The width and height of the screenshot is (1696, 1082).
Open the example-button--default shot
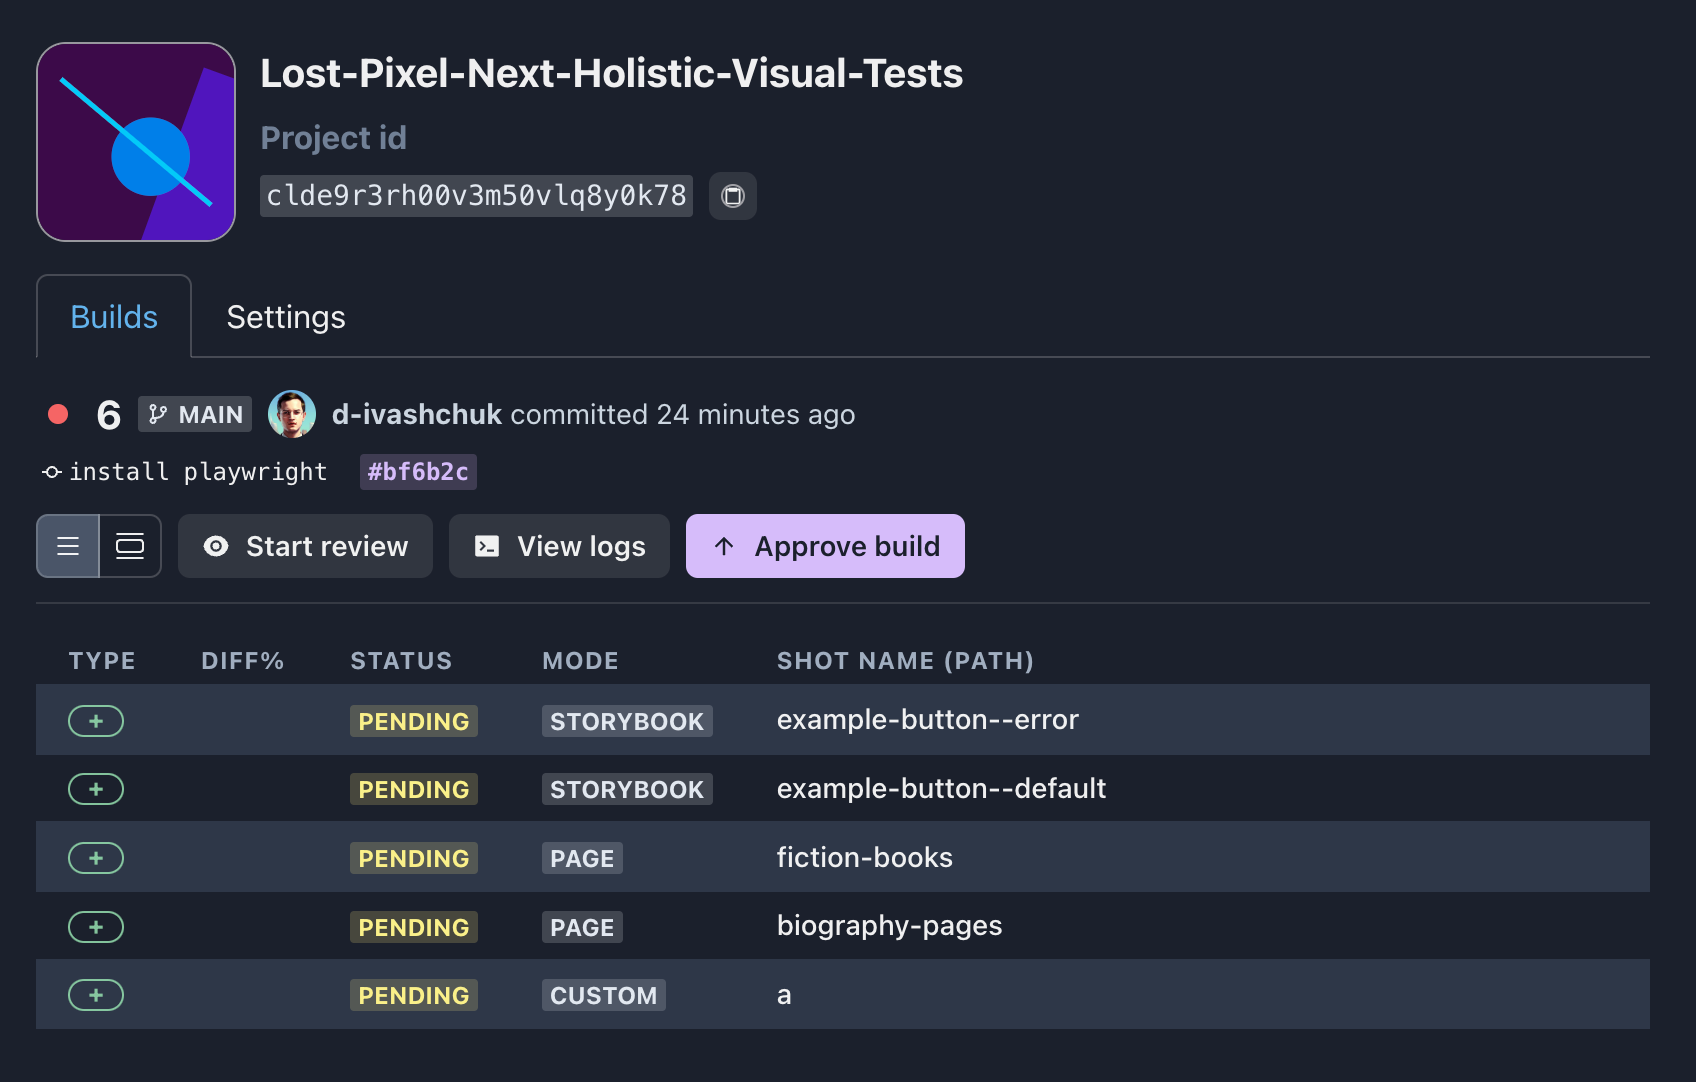942,788
